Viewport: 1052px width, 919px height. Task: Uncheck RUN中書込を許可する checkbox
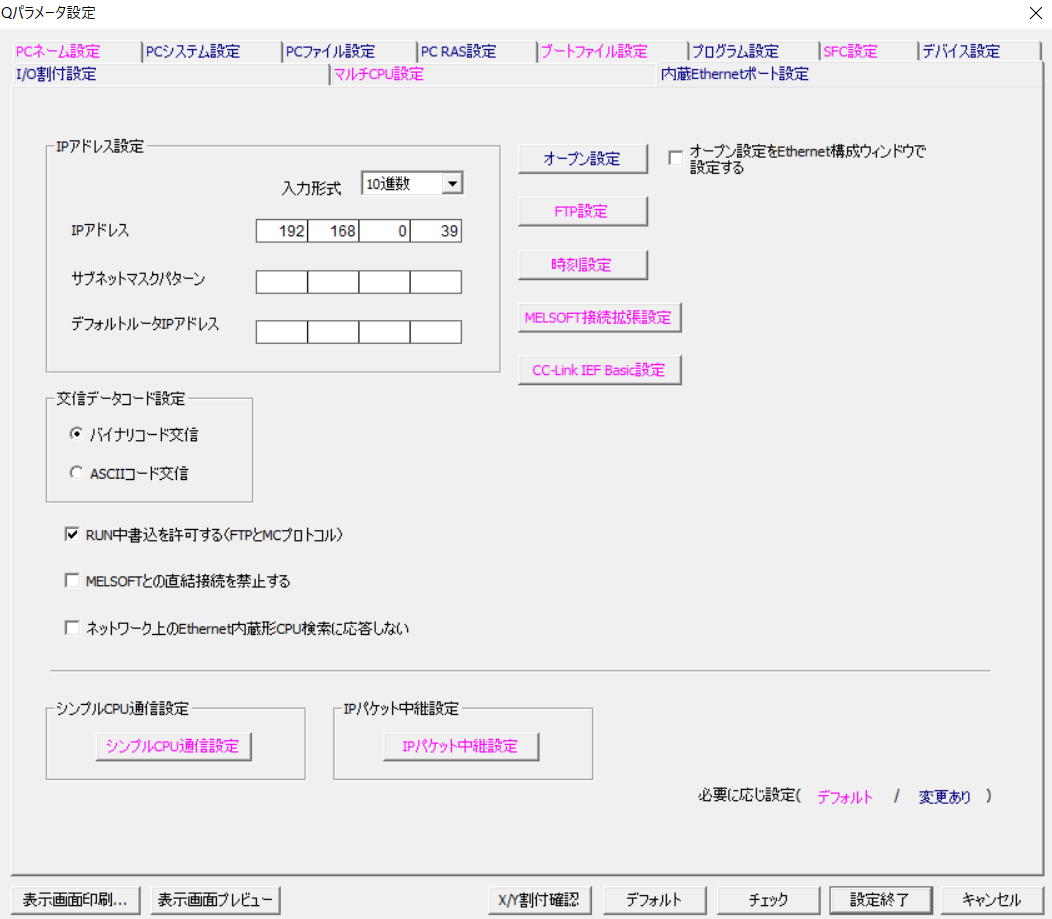[x=72, y=534]
